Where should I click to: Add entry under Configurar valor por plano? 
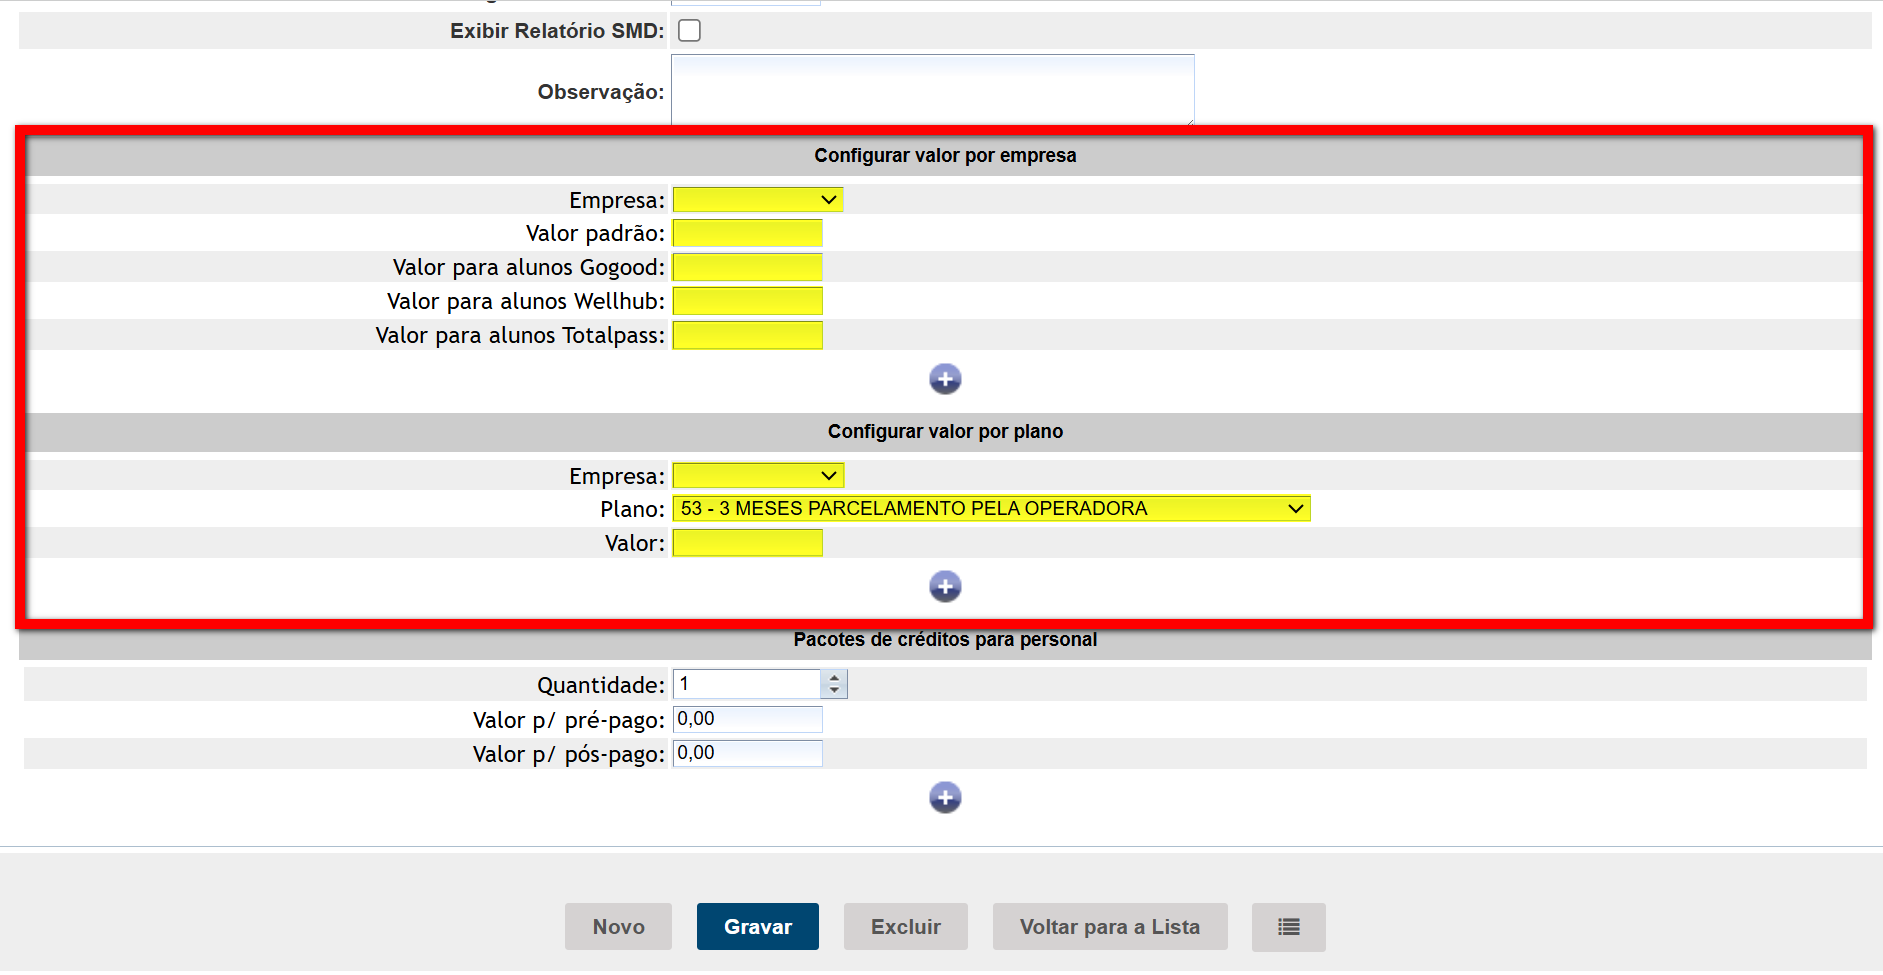pyautogui.click(x=944, y=587)
